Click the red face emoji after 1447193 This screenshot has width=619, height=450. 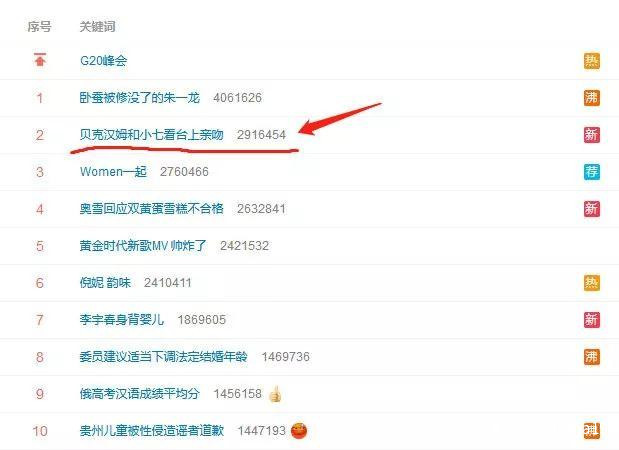click(299, 431)
